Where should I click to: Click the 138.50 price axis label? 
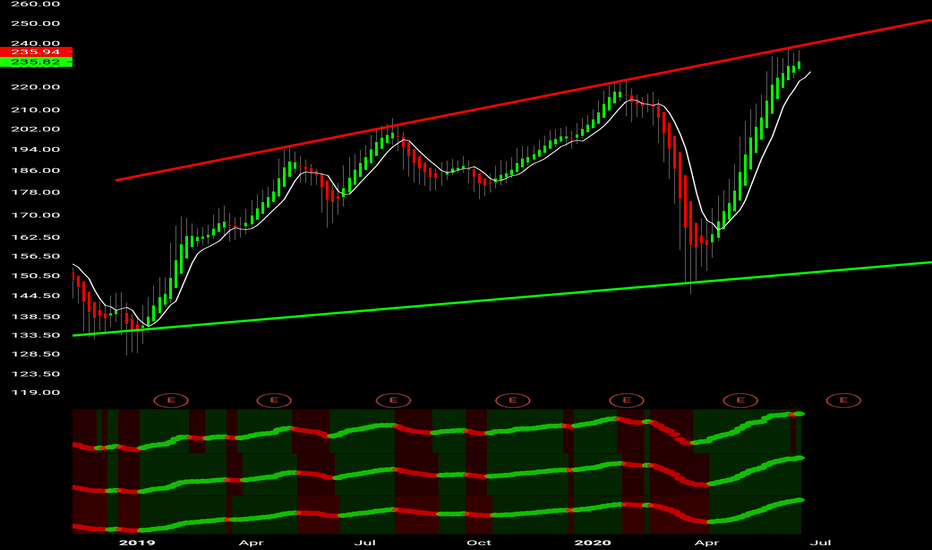[36, 316]
